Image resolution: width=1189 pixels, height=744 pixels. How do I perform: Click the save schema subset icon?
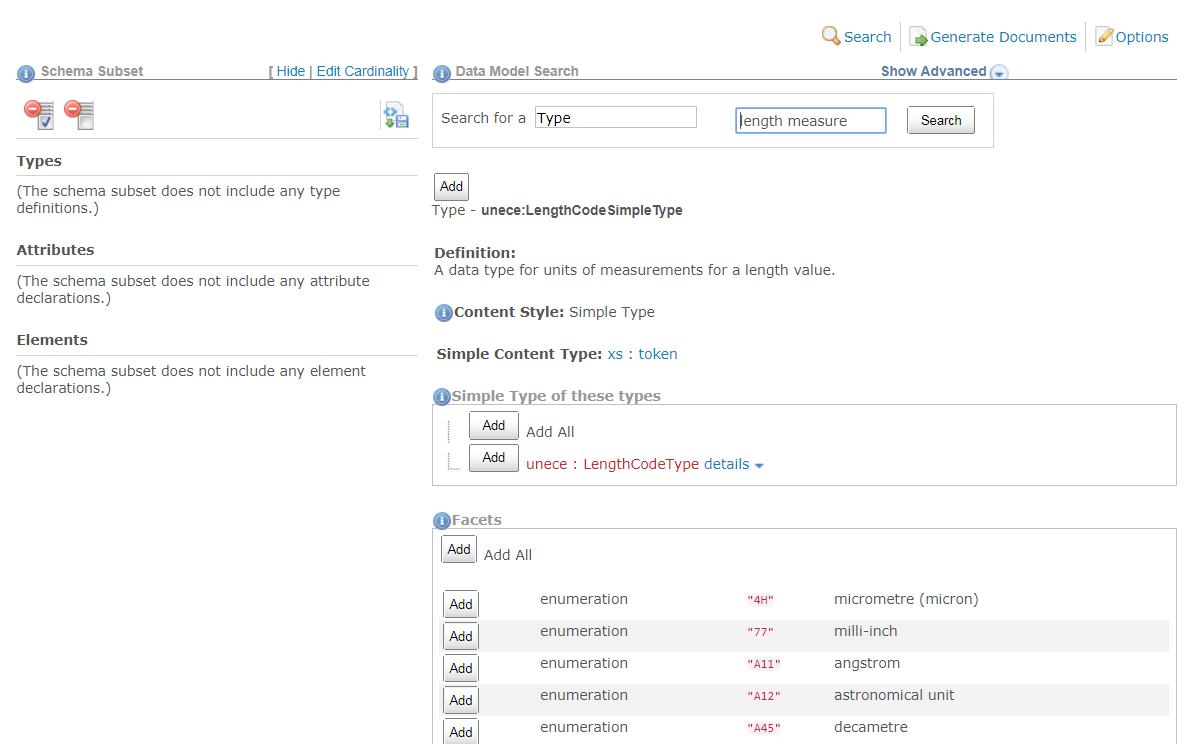[396, 115]
